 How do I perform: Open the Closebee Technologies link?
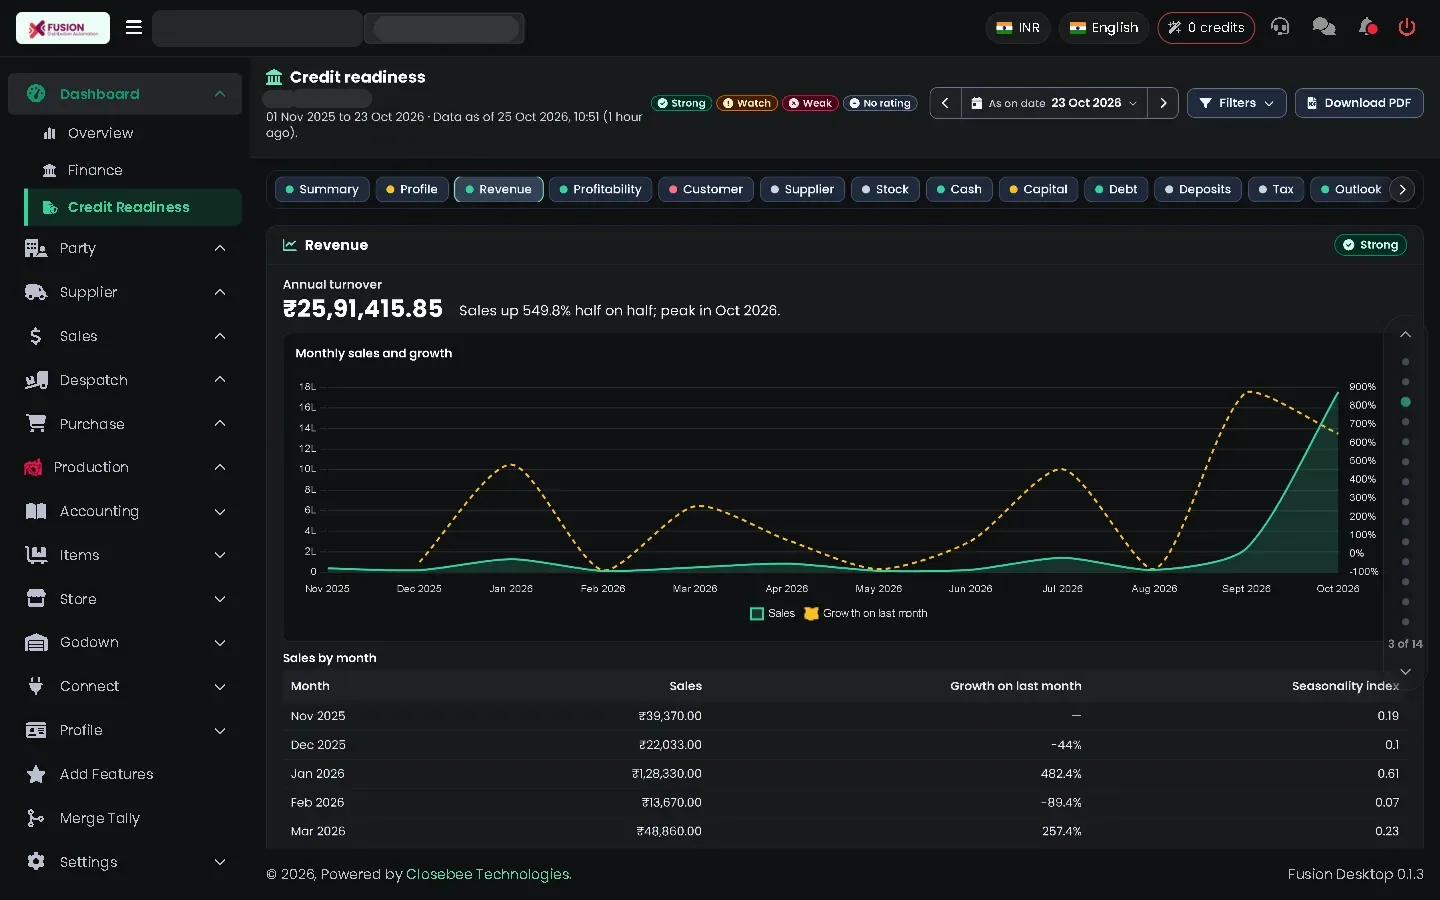(489, 874)
